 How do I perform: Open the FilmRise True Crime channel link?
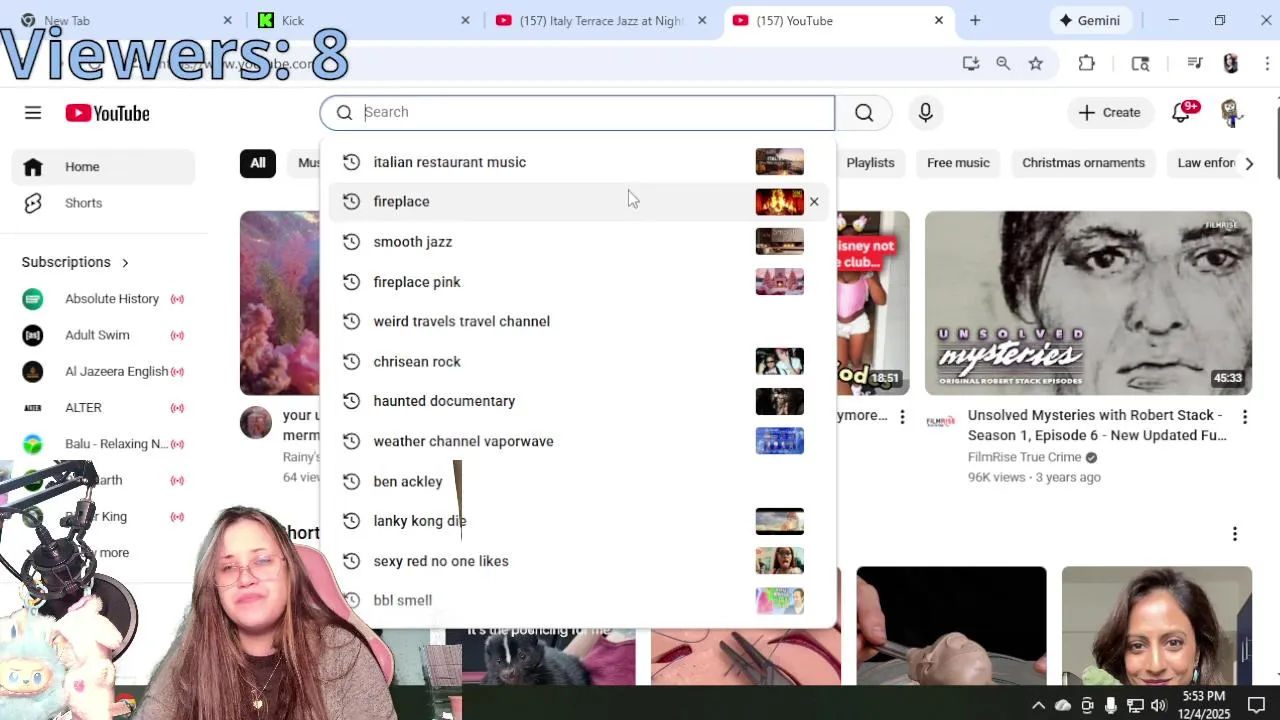coord(1024,457)
